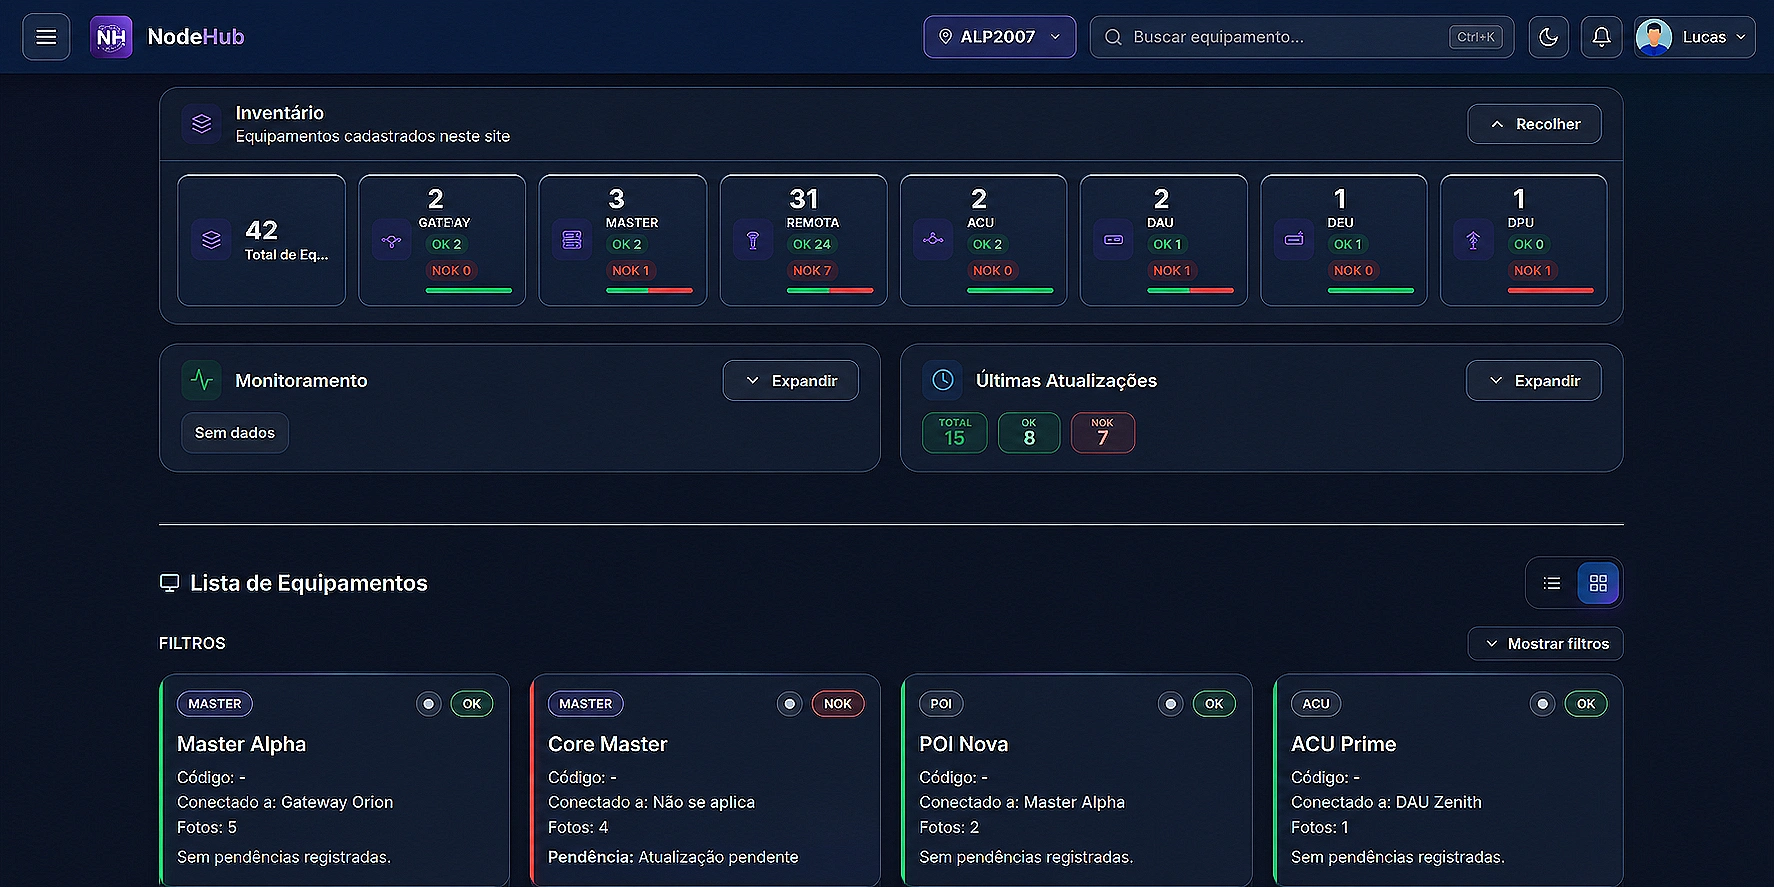Viewport: 1774px width, 887px height.
Task: Open the Total de Eq 42 inventory card
Action: [262, 240]
